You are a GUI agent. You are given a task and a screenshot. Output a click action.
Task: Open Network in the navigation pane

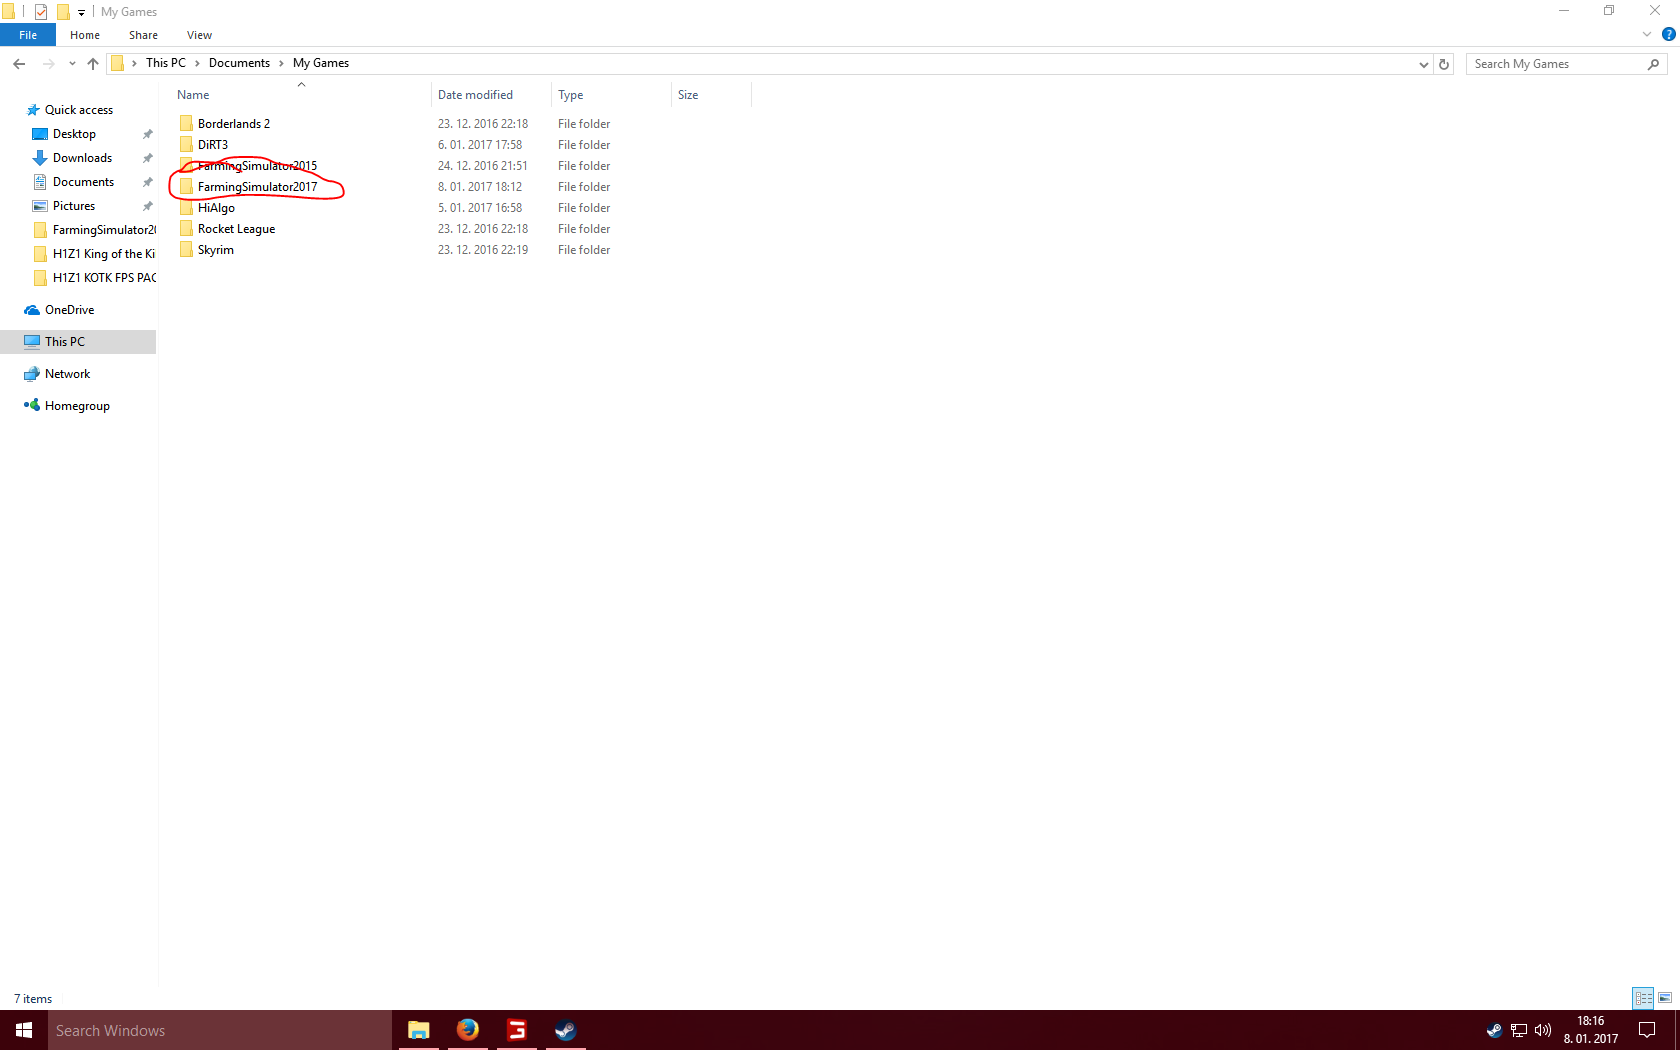click(x=67, y=374)
